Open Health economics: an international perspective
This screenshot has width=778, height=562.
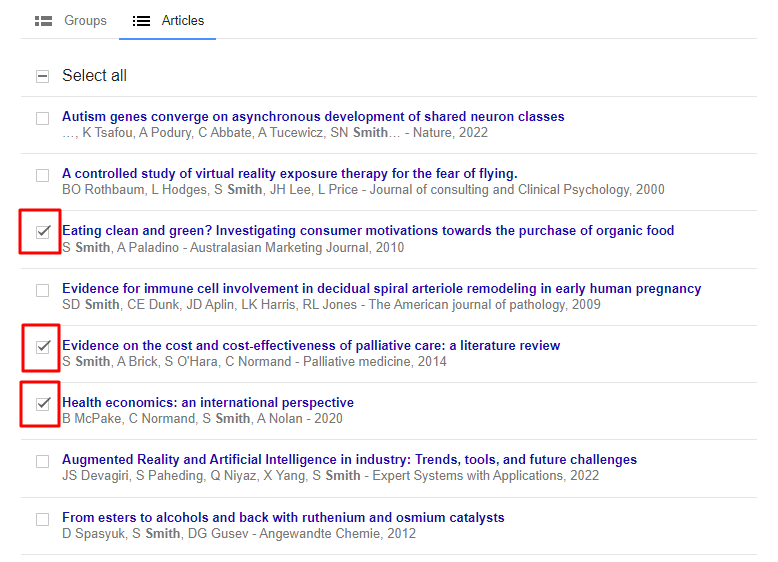pyautogui.click(x=208, y=402)
